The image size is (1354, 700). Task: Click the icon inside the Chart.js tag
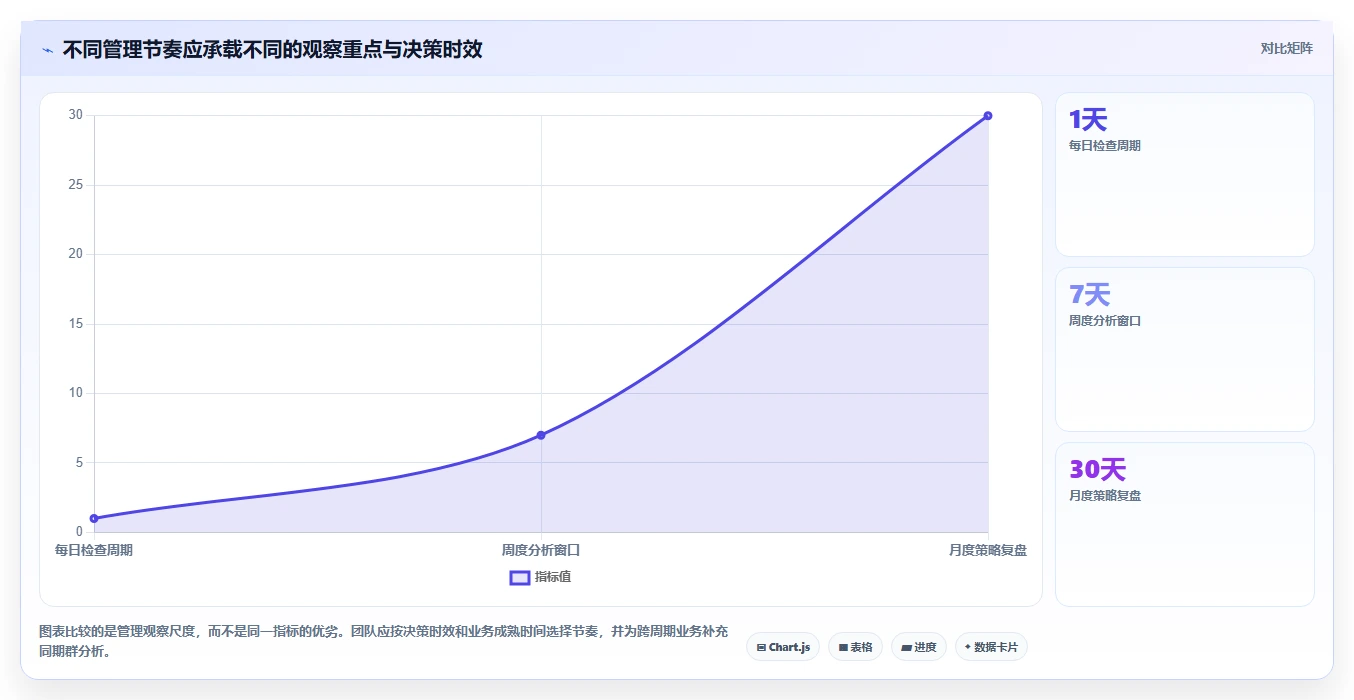pyautogui.click(x=761, y=648)
